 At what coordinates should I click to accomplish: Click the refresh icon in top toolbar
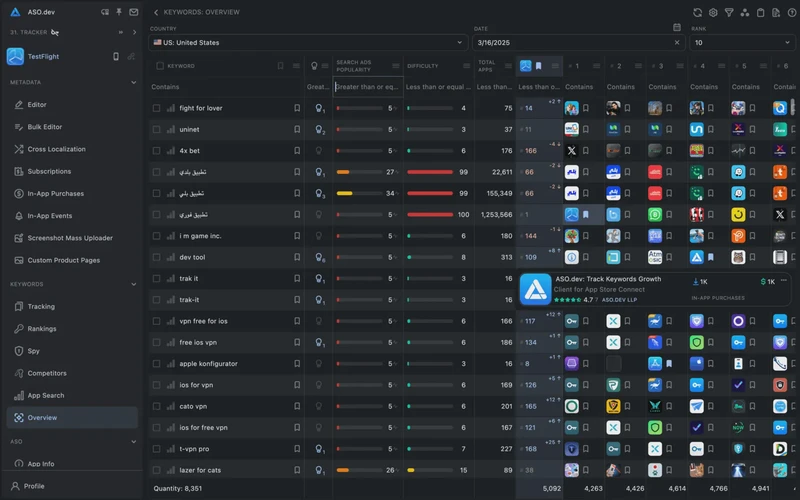[697, 13]
